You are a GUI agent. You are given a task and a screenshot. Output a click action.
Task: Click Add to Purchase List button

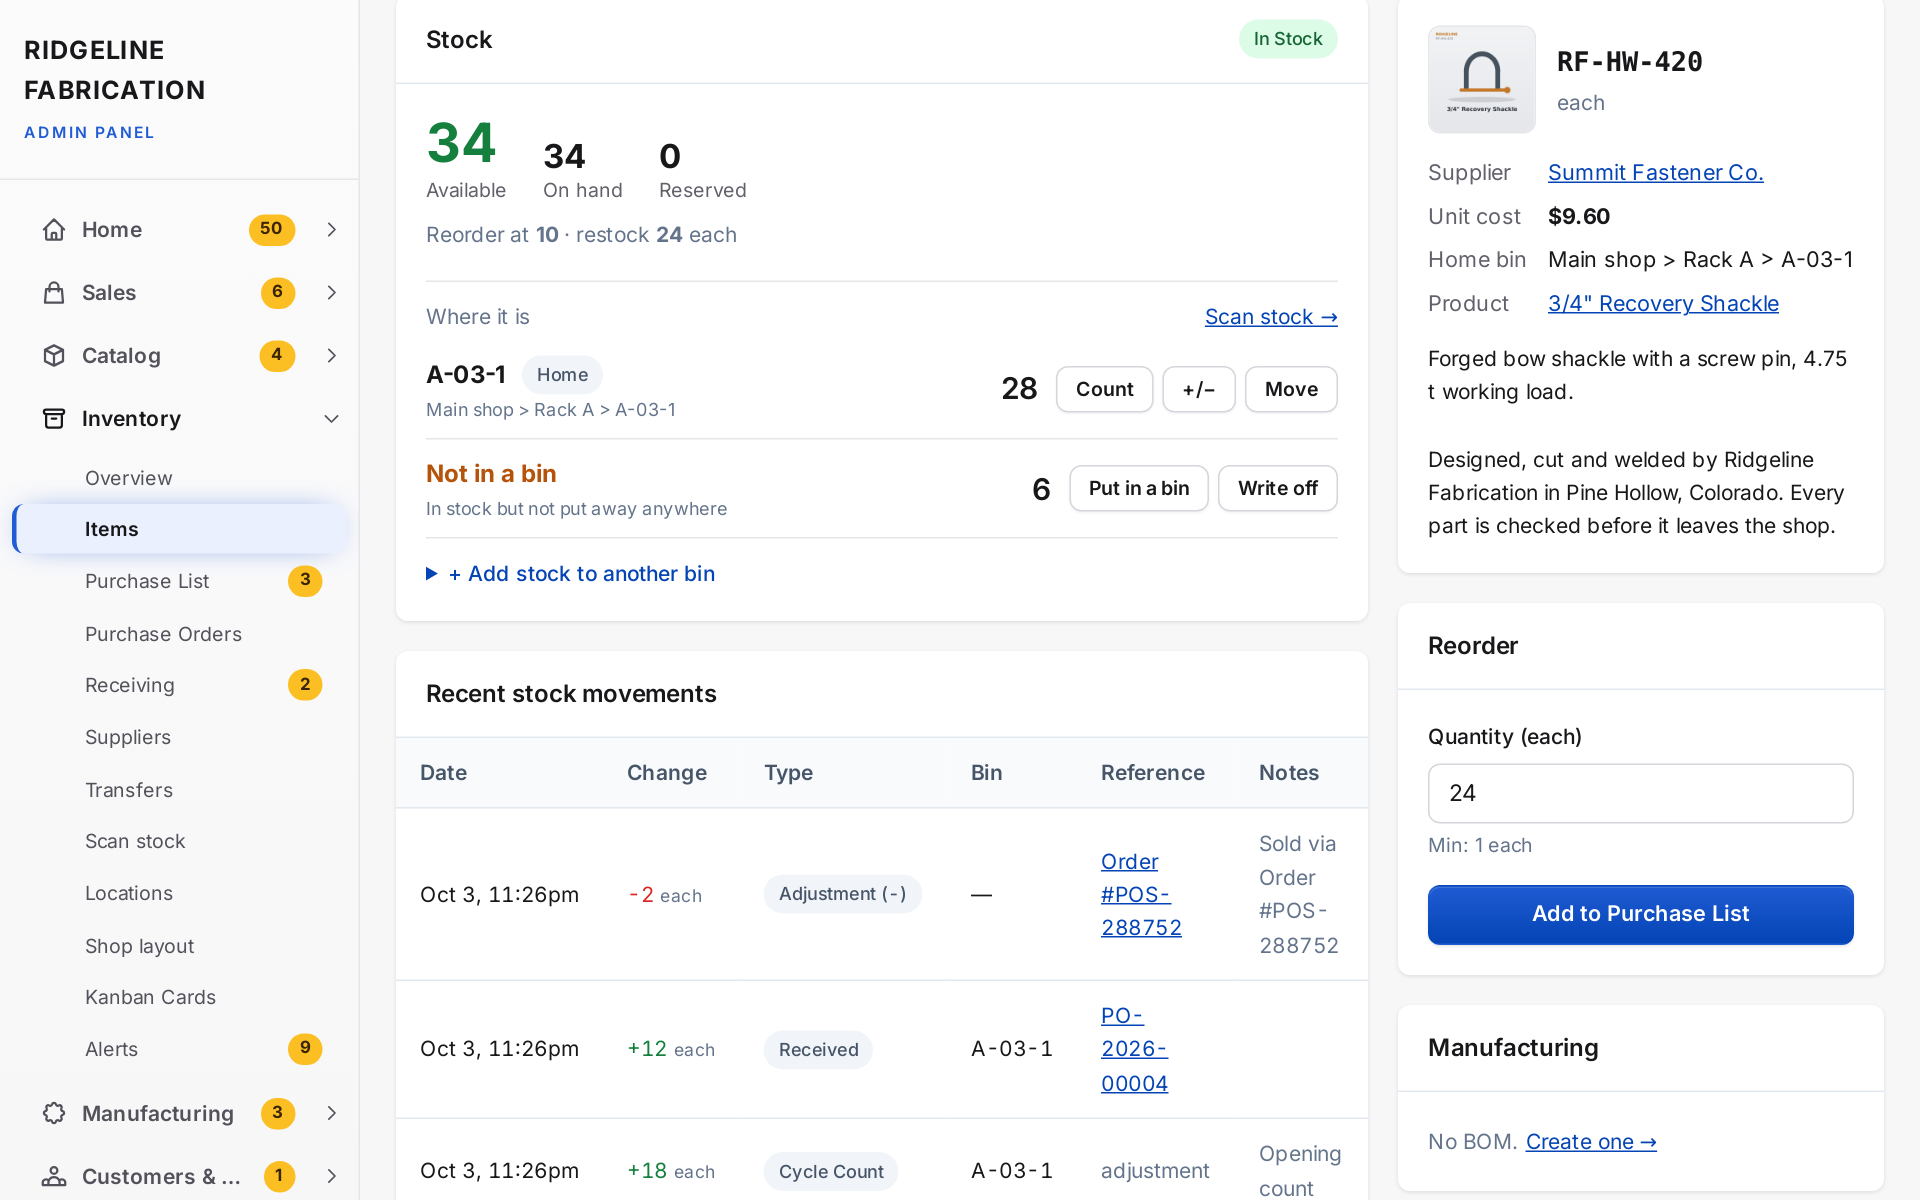click(1640, 914)
